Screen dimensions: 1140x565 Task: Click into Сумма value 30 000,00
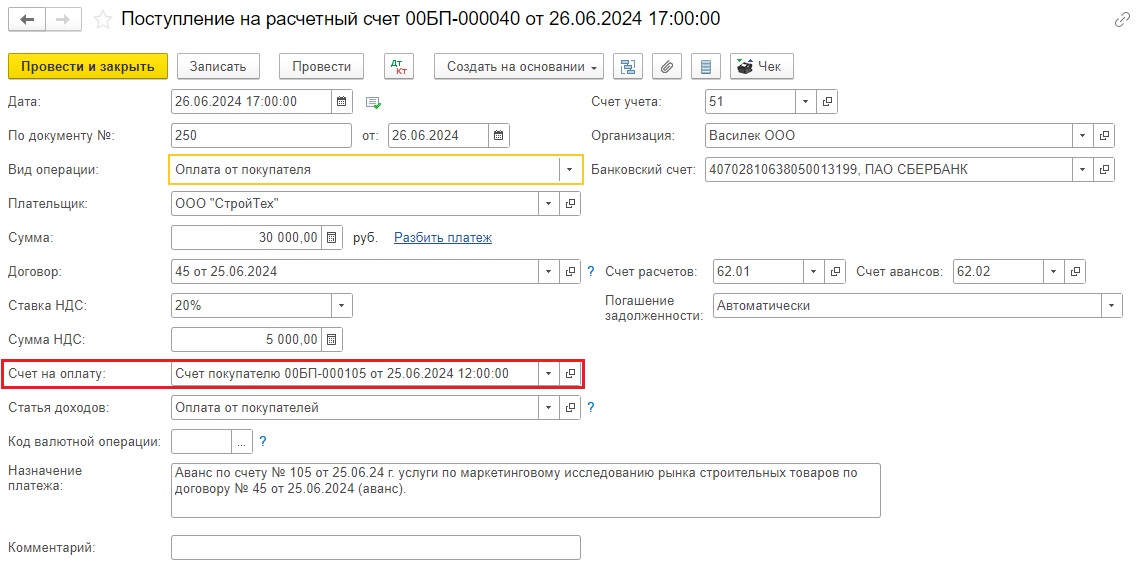pyautogui.click(x=246, y=237)
